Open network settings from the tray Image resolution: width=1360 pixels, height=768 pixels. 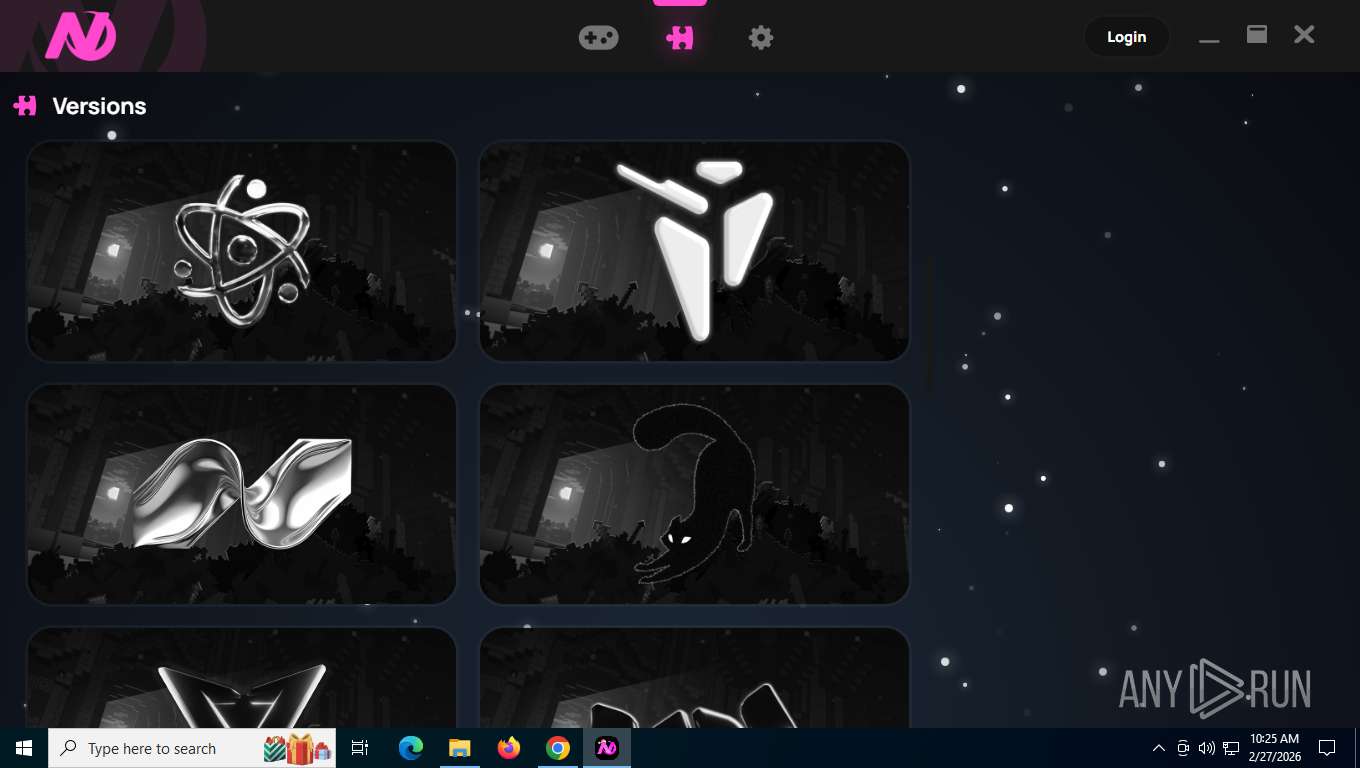(x=1231, y=748)
